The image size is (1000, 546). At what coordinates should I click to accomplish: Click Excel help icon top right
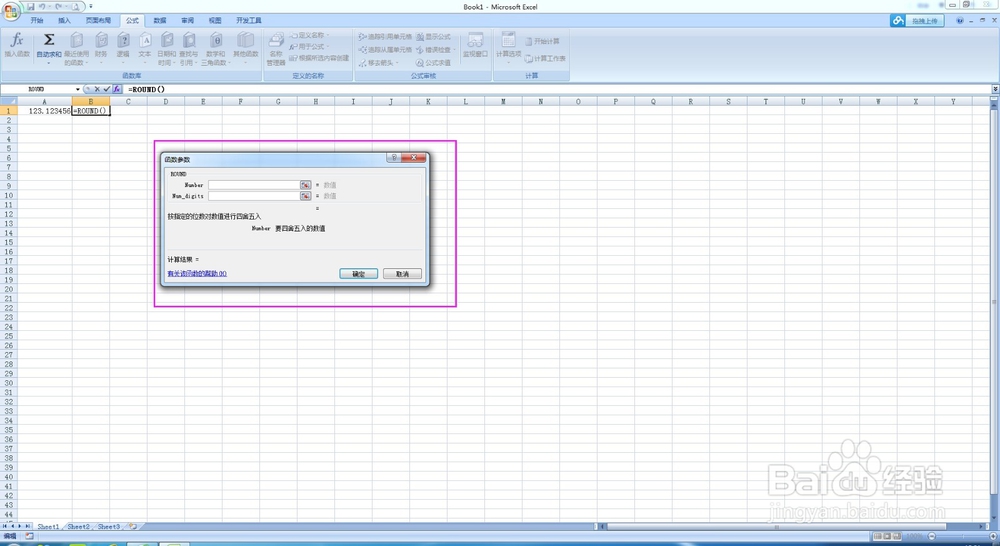click(960, 20)
